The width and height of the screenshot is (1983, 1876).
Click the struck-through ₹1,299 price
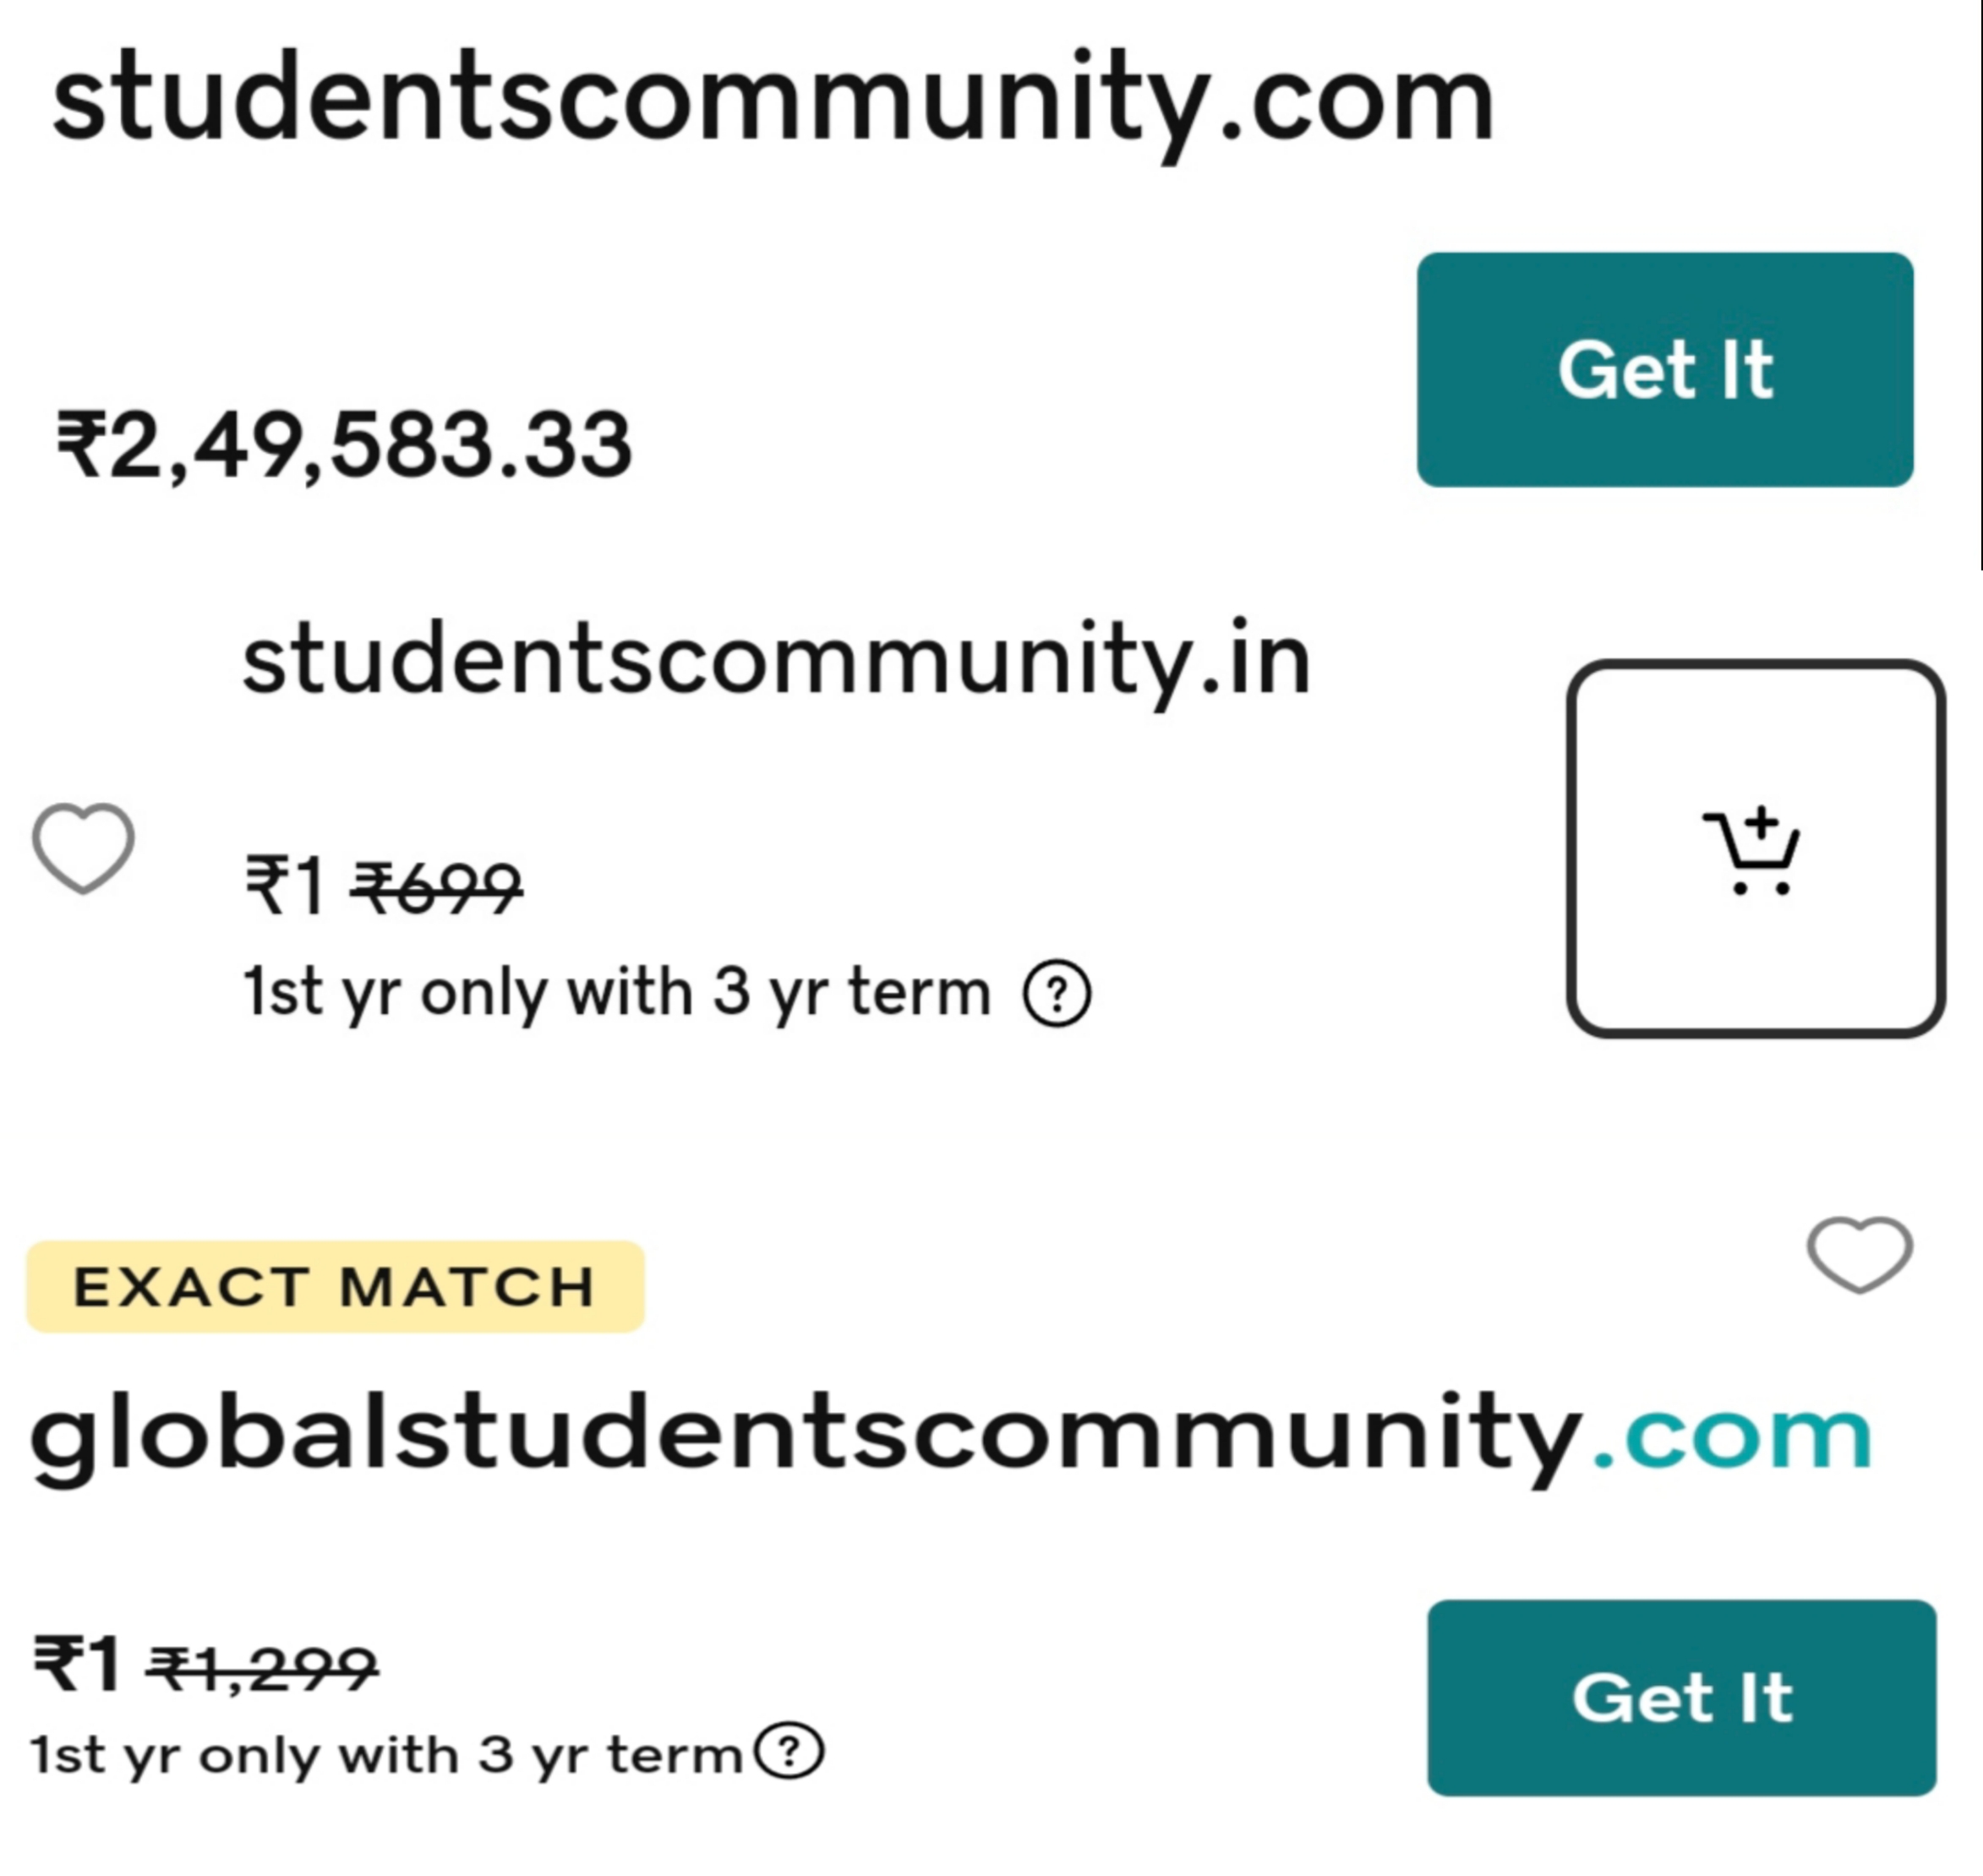click(262, 1667)
